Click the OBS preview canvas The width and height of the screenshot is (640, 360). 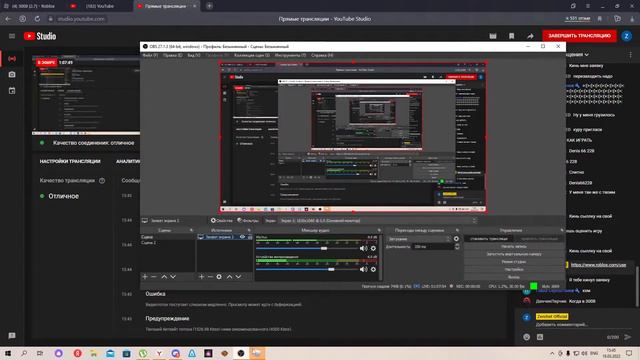click(x=353, y=137)
